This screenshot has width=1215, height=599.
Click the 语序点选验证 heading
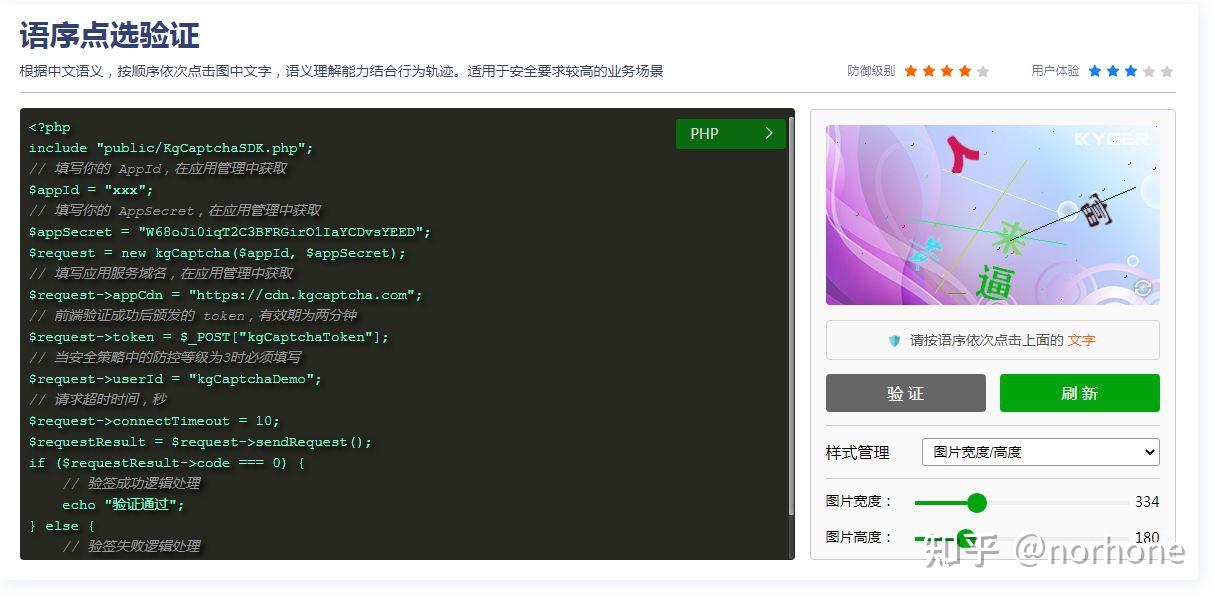pyautogui.click(x=110, y=36)
